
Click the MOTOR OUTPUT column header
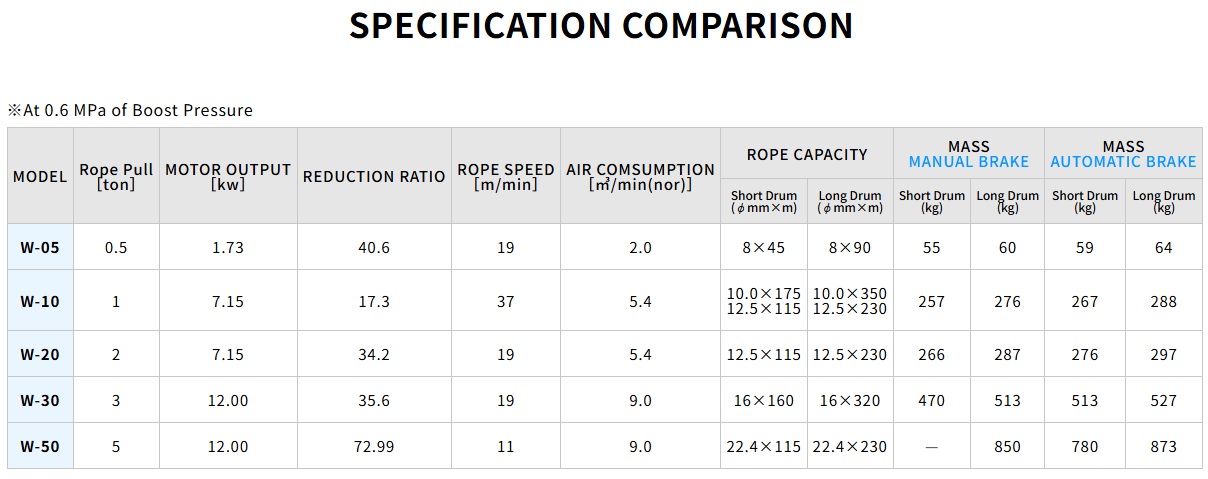[x=228, y=176]
